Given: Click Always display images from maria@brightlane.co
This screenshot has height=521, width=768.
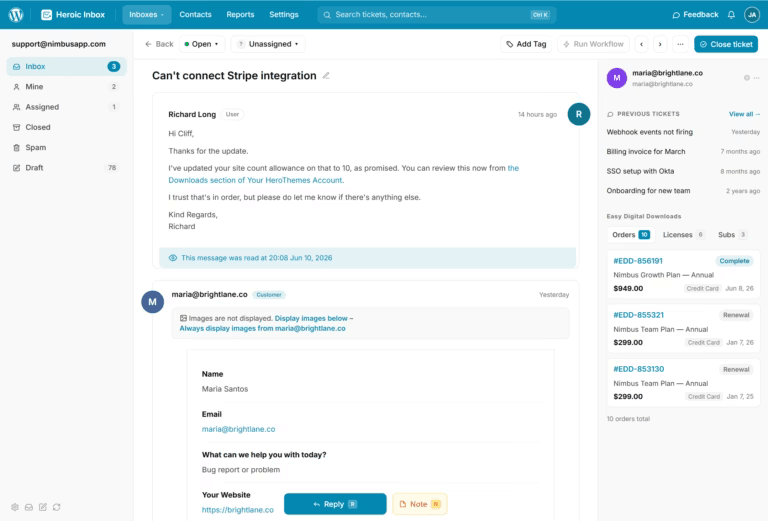Looking at the screenshot, I should [x=262, y=329].
